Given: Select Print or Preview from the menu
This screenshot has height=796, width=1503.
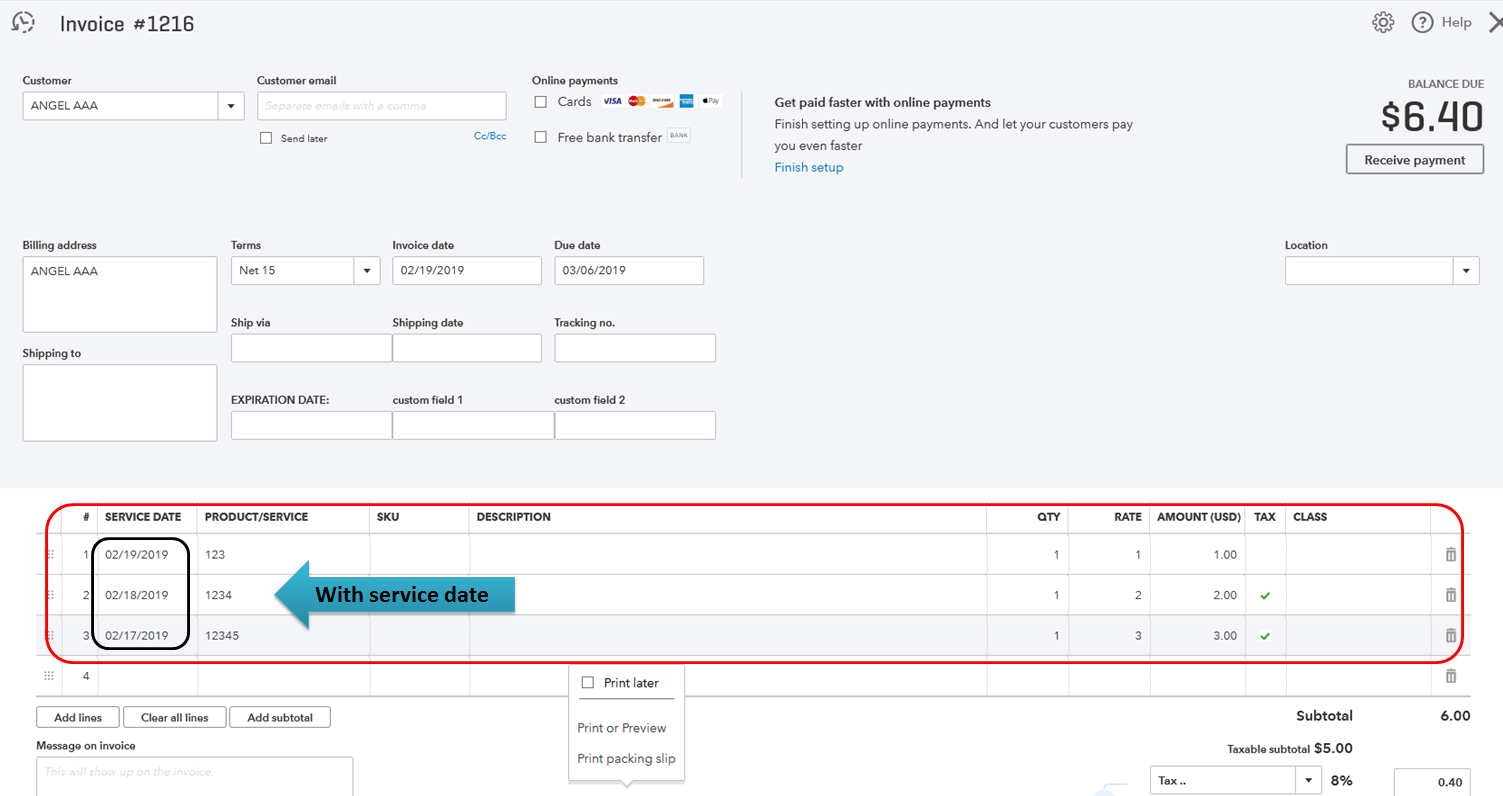Looking at the screenshot, I should coord(622,728).
